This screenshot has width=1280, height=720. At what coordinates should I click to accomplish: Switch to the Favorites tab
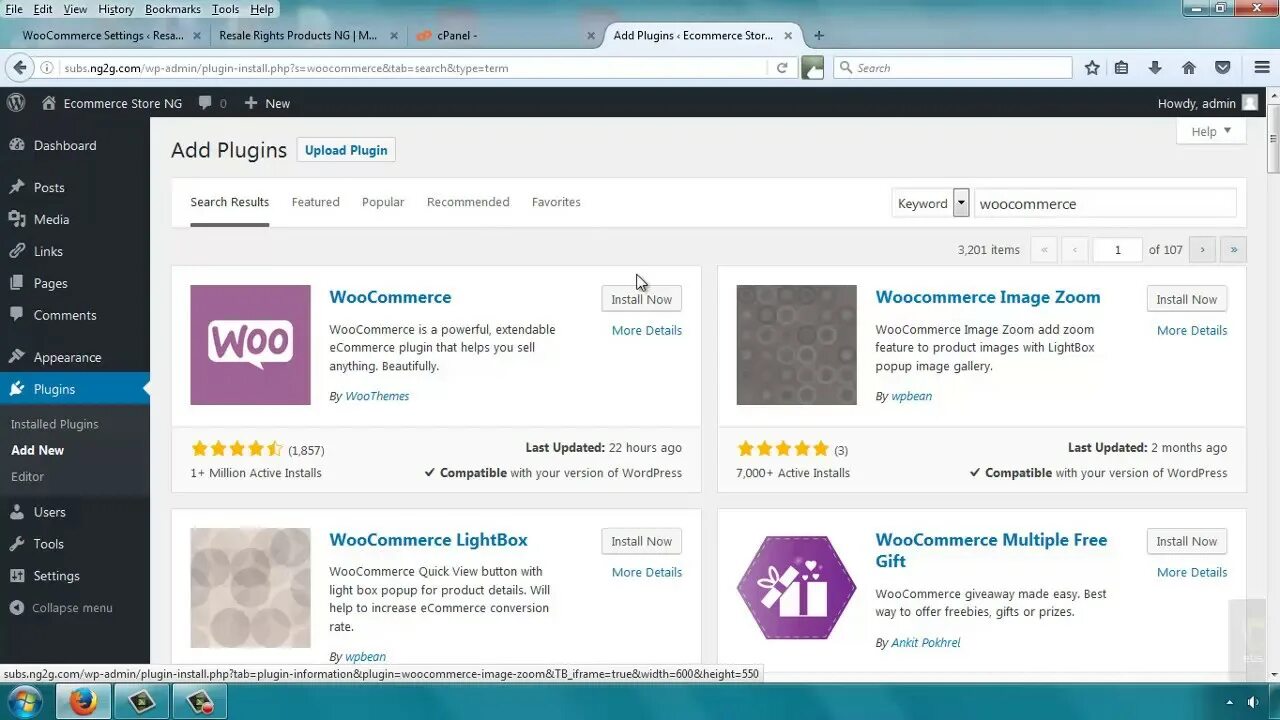[x=556, y=202]
